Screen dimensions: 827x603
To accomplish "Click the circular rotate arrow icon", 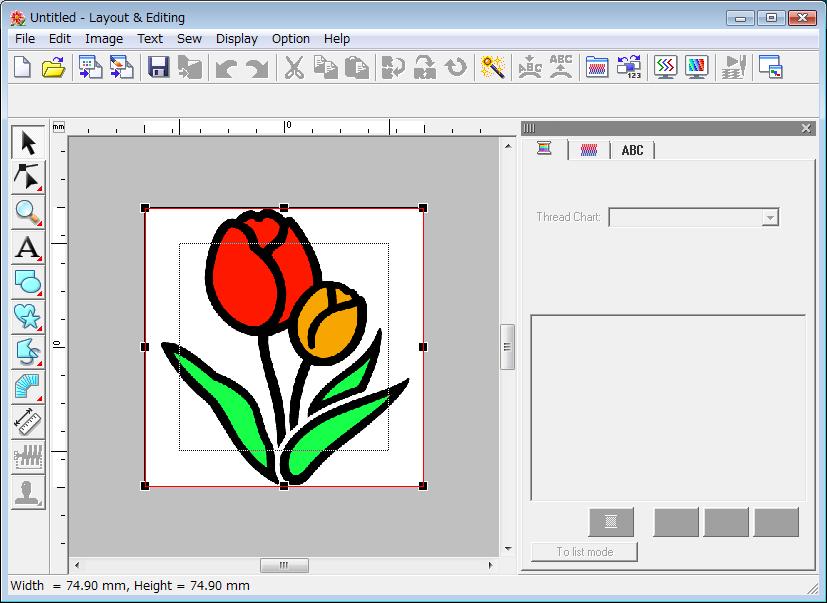I will [x=456, y=68].
